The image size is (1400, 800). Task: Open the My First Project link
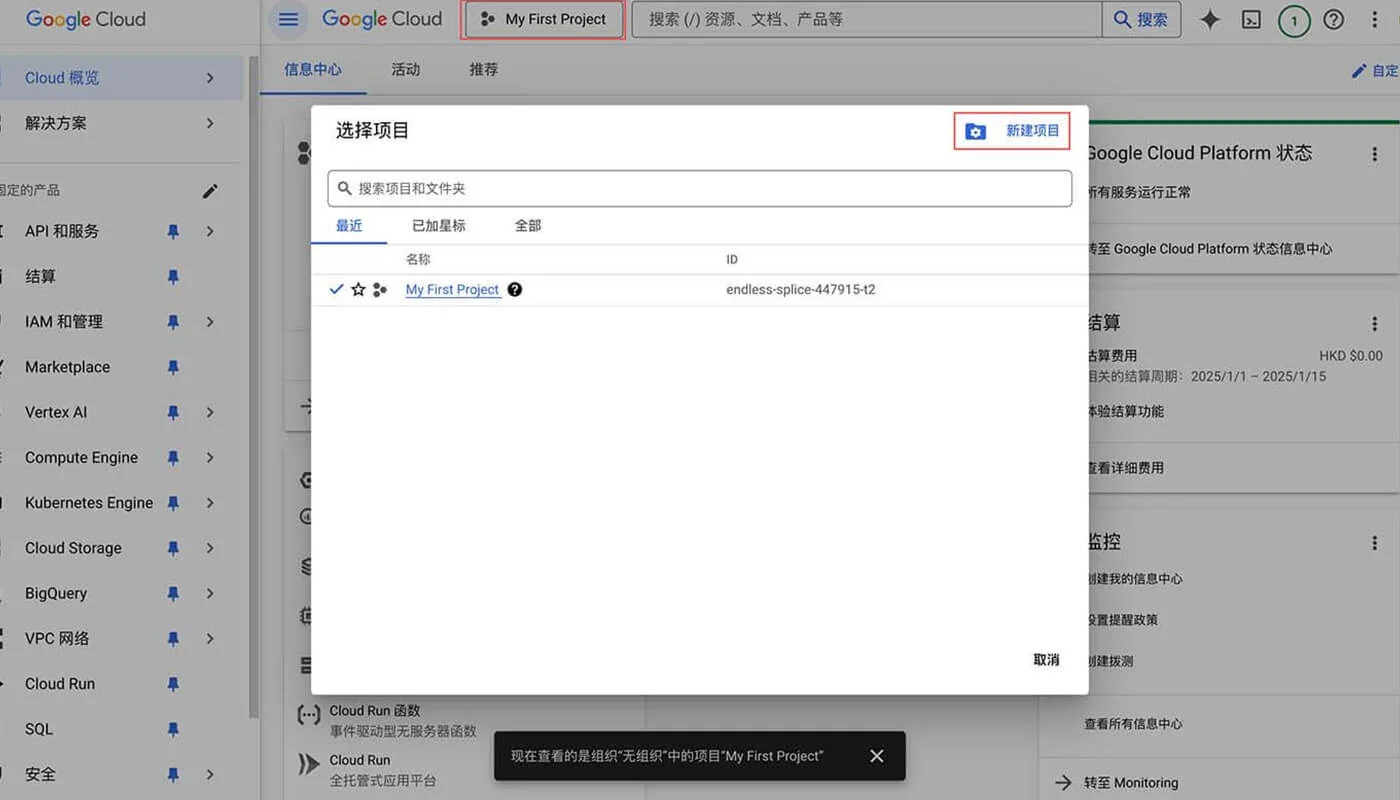point(452,289)
